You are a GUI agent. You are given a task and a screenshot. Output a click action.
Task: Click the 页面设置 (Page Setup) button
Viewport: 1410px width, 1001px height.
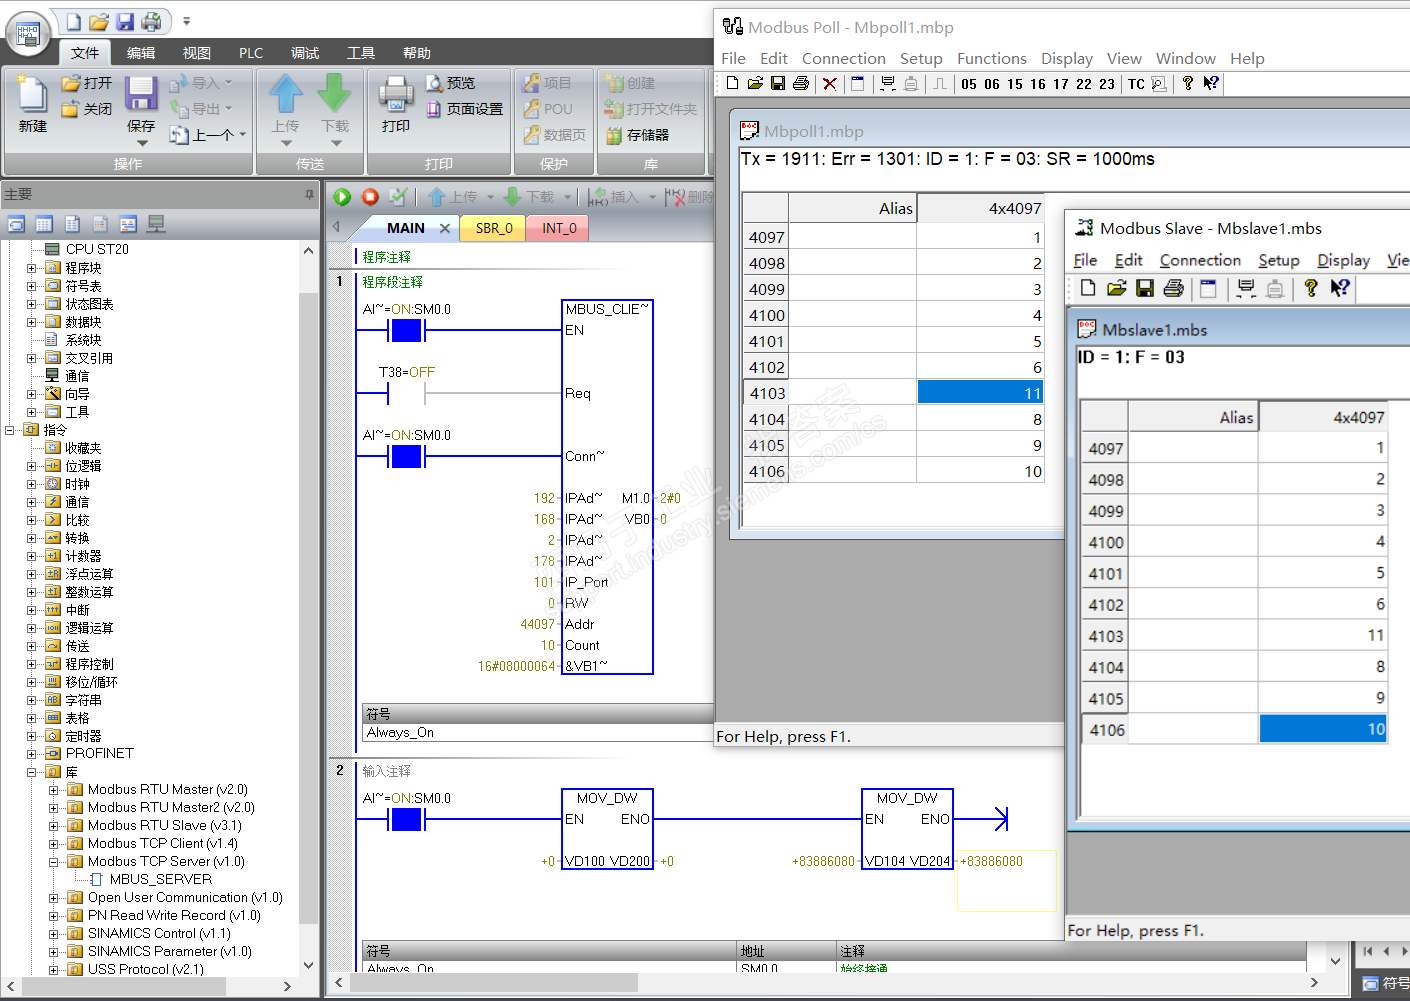(465, 109)
